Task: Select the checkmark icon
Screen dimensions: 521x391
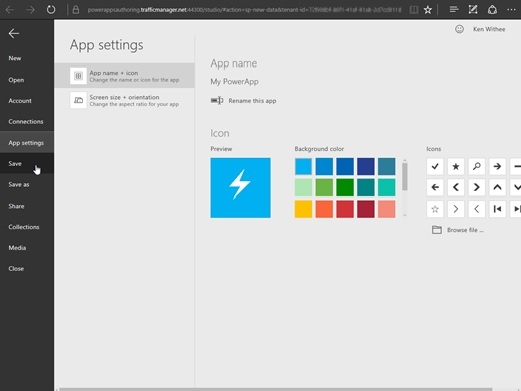Action: click(435, 166)
